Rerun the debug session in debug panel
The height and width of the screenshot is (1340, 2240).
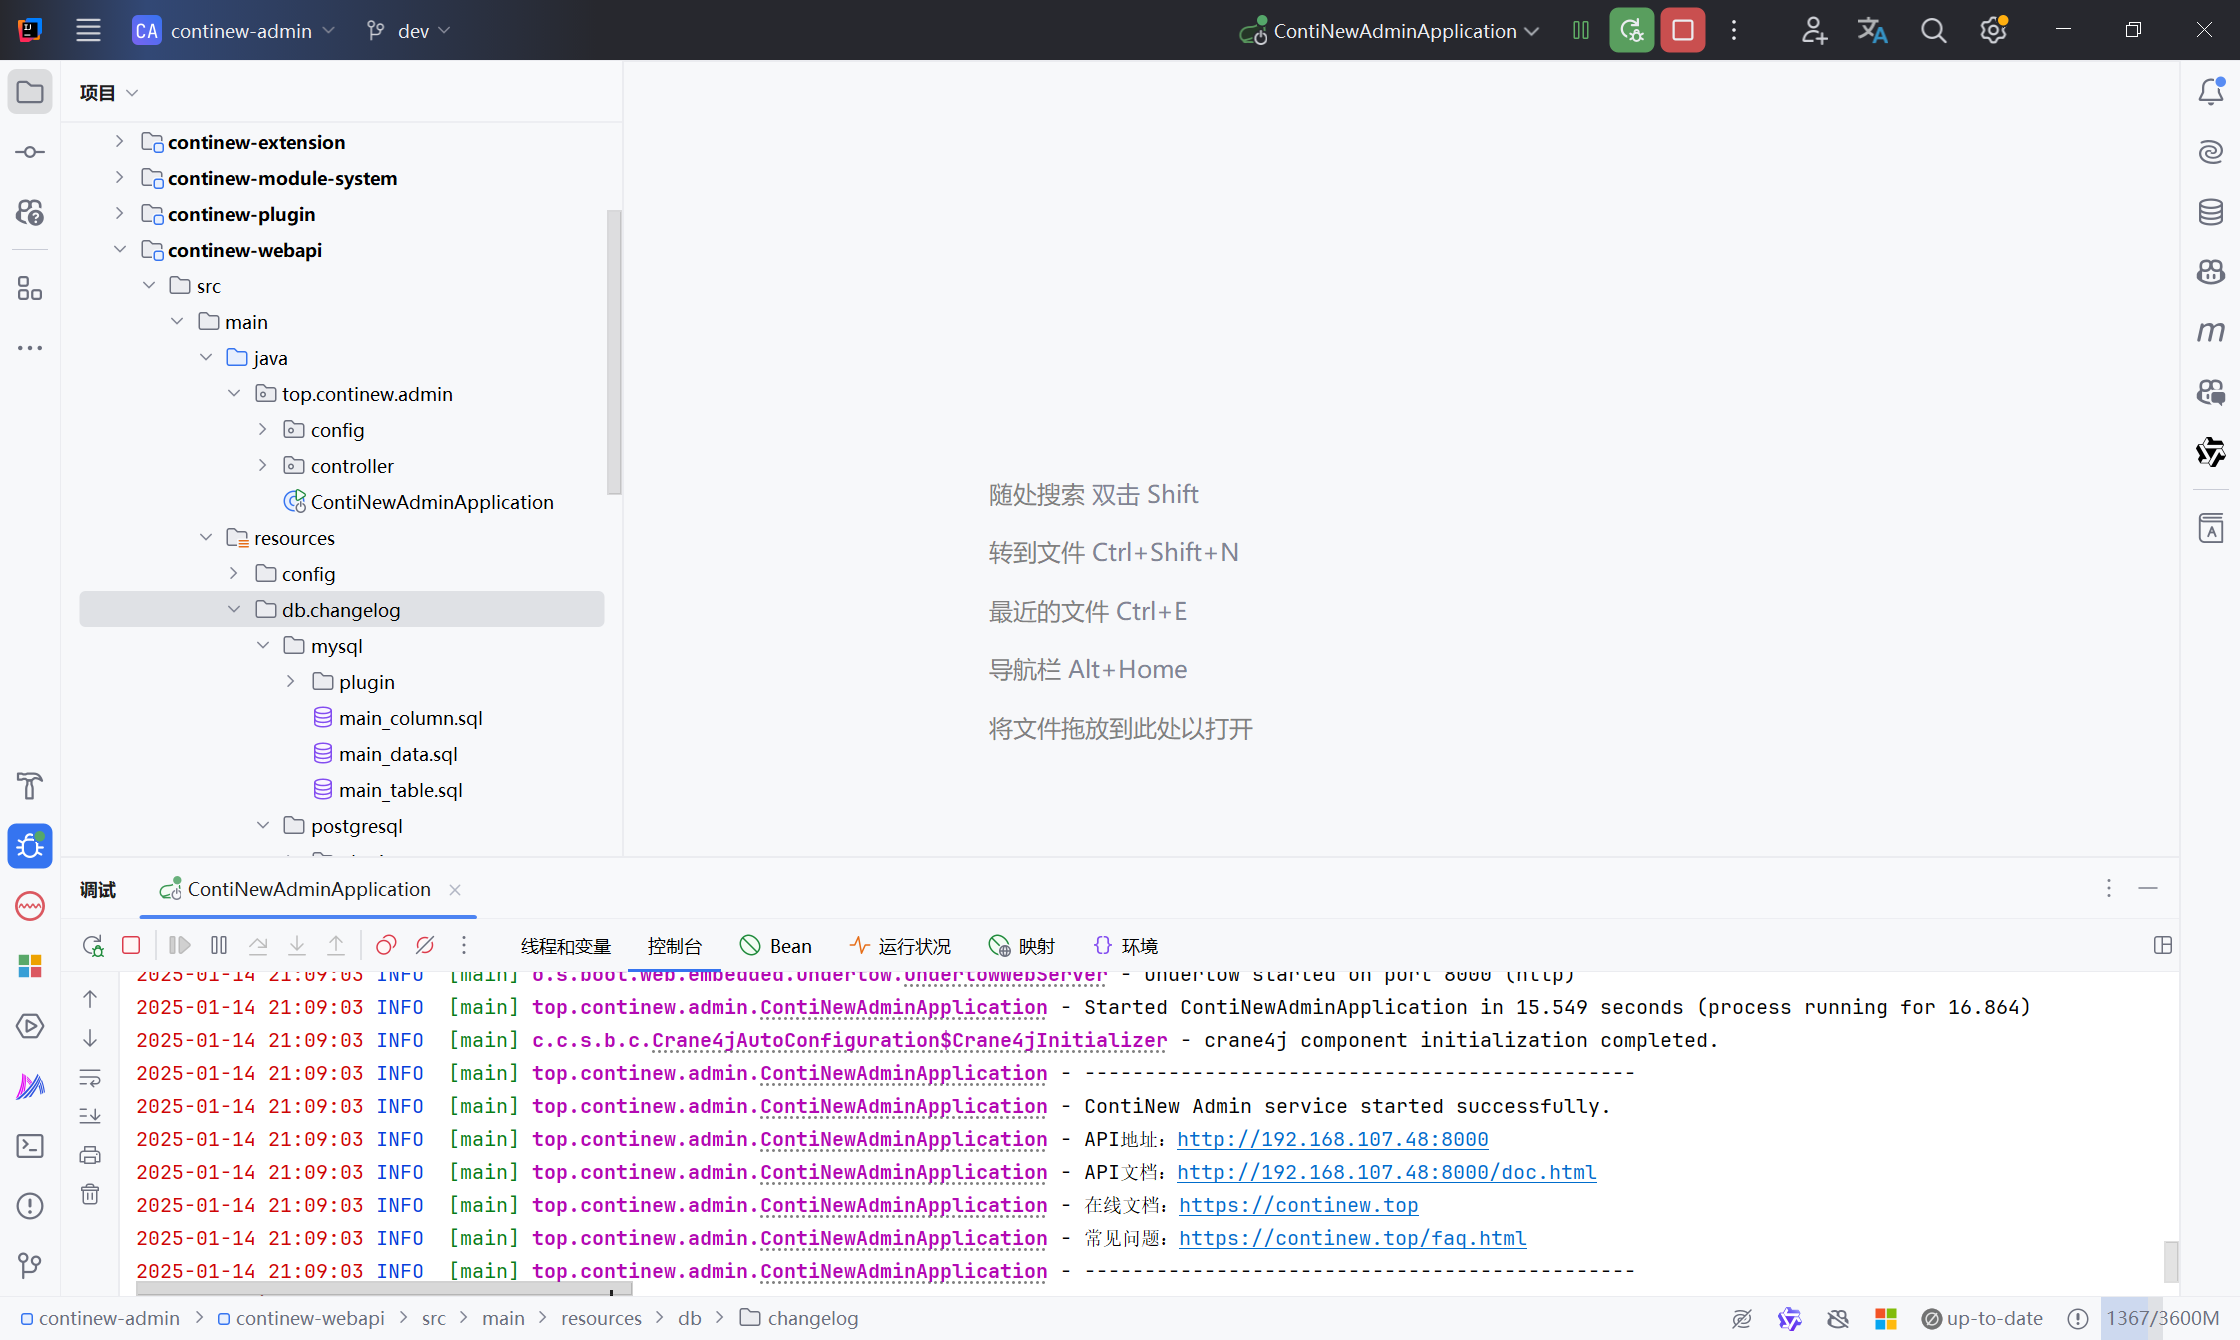pos(93,945)
